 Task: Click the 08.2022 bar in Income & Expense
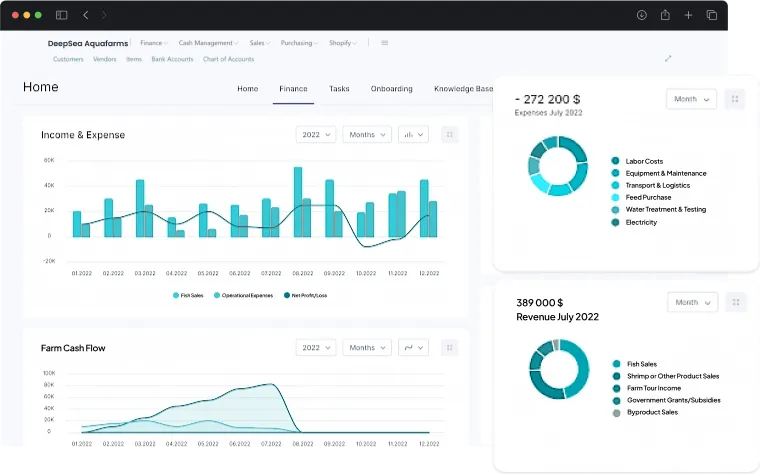point(298,202)
